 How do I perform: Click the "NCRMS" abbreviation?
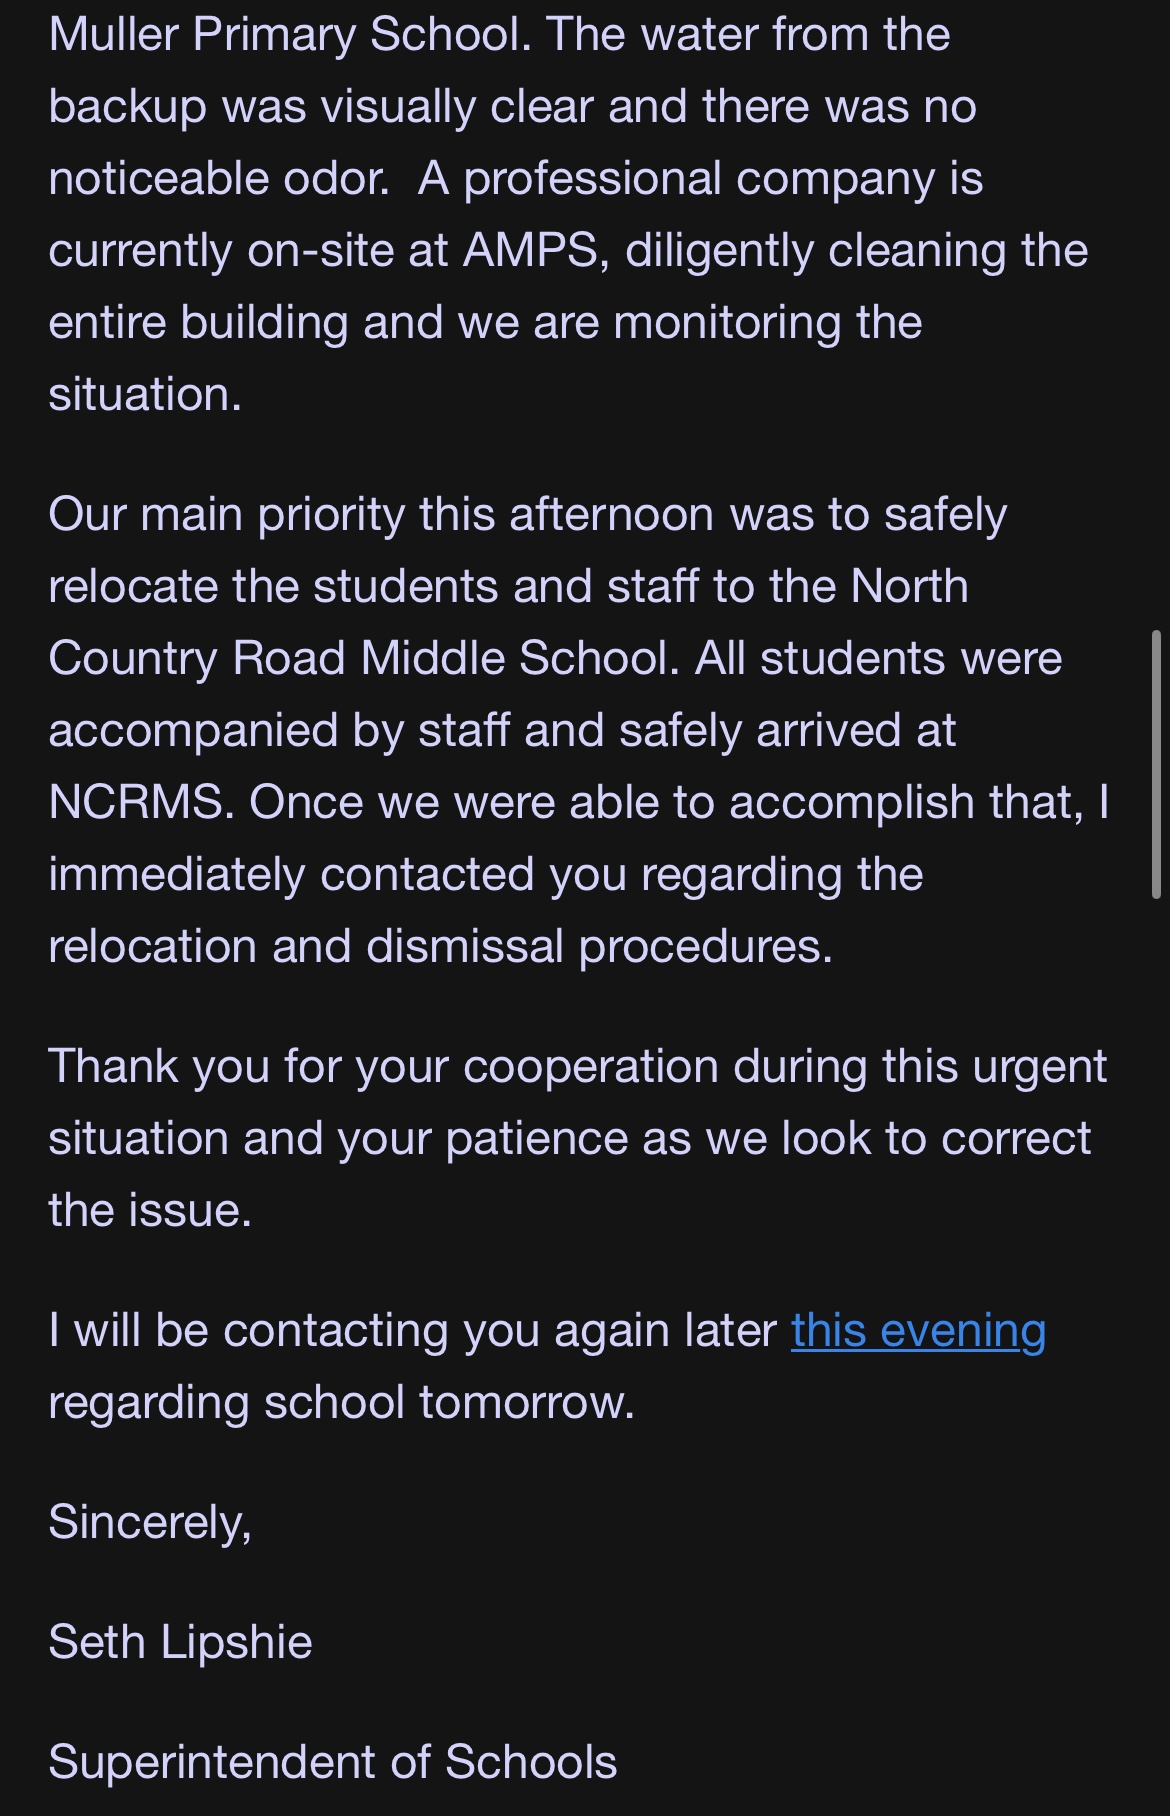(136, 803)
